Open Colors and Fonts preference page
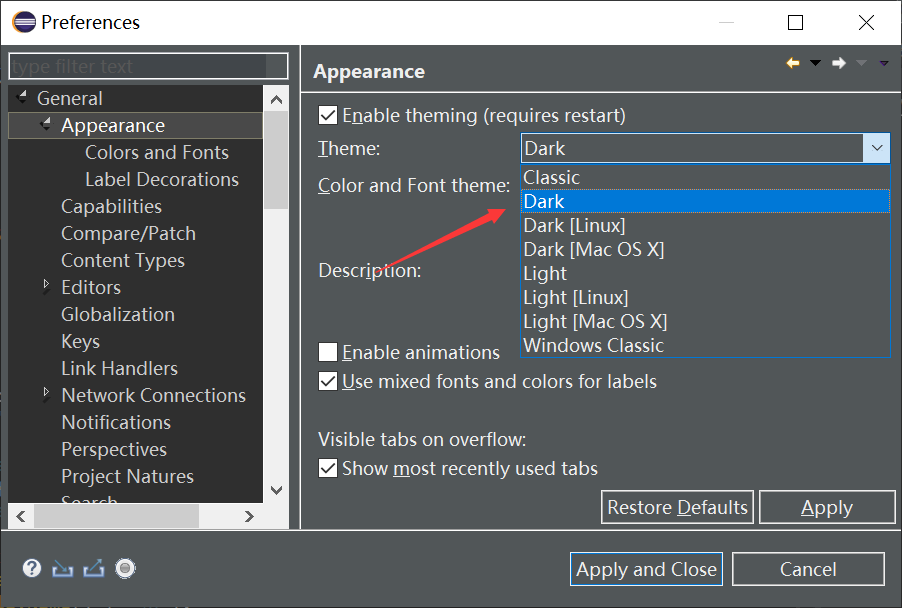 coord(157,152)
